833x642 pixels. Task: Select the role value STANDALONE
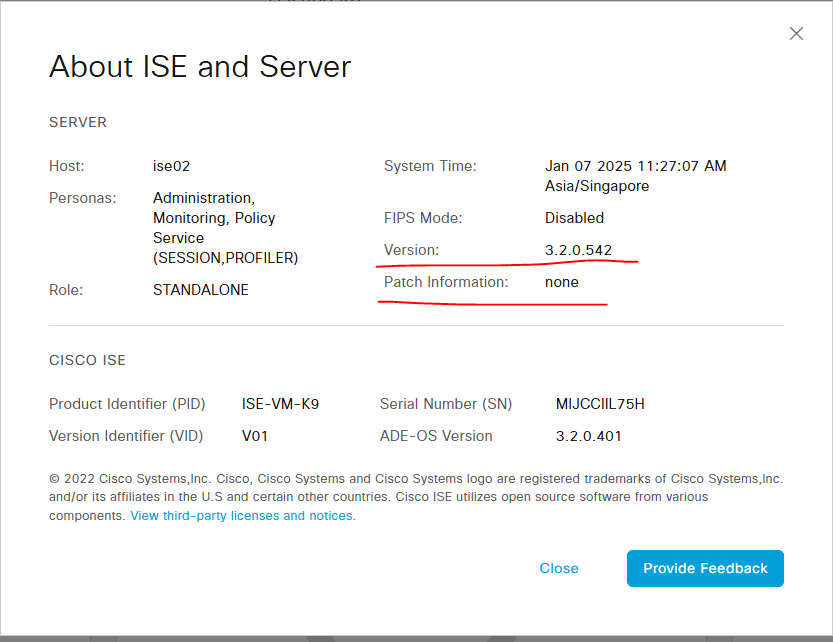tap(200, 290)
